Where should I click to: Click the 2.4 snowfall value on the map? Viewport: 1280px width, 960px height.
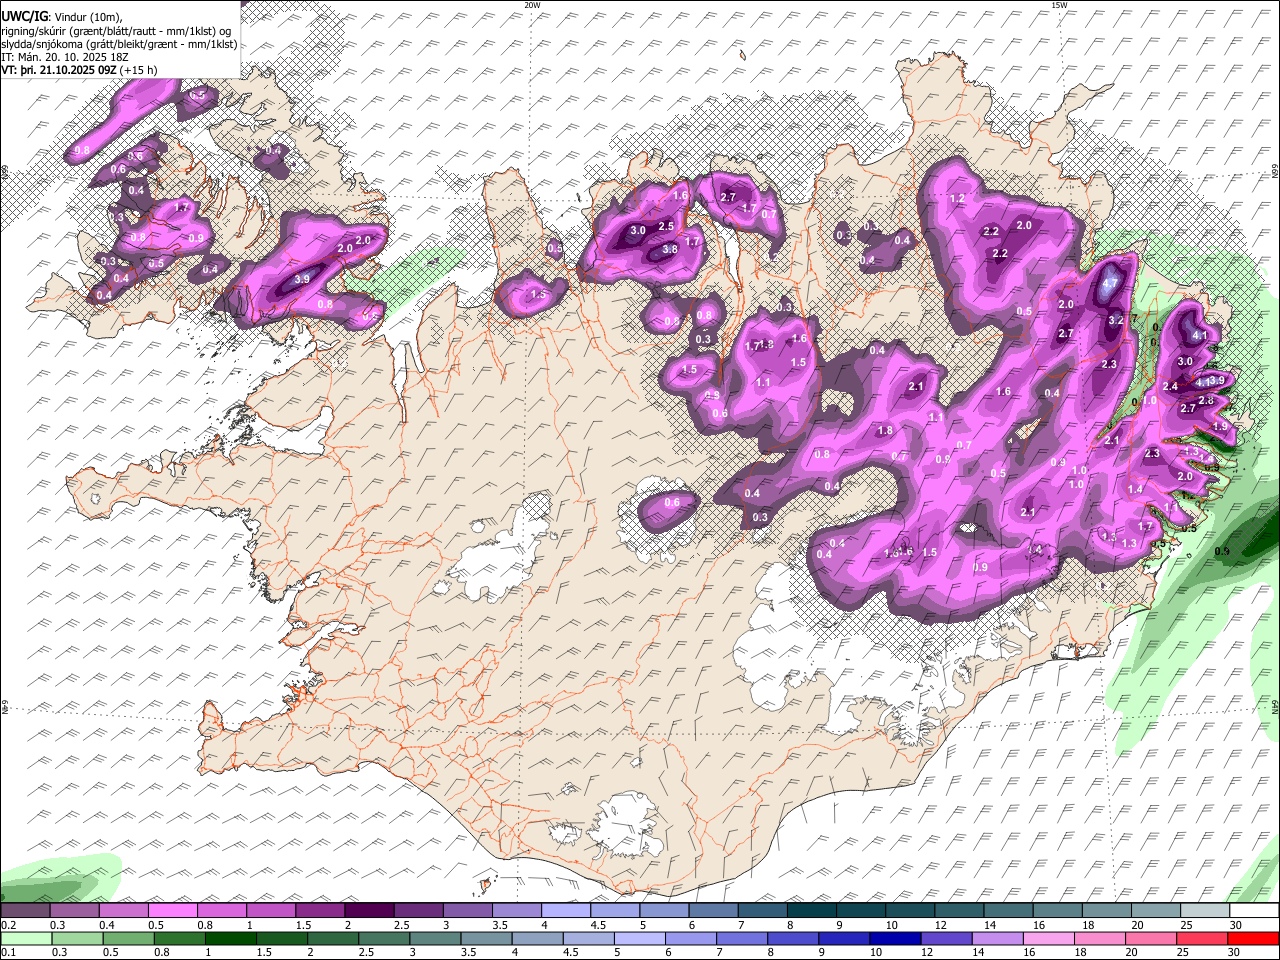[1171, 386]
